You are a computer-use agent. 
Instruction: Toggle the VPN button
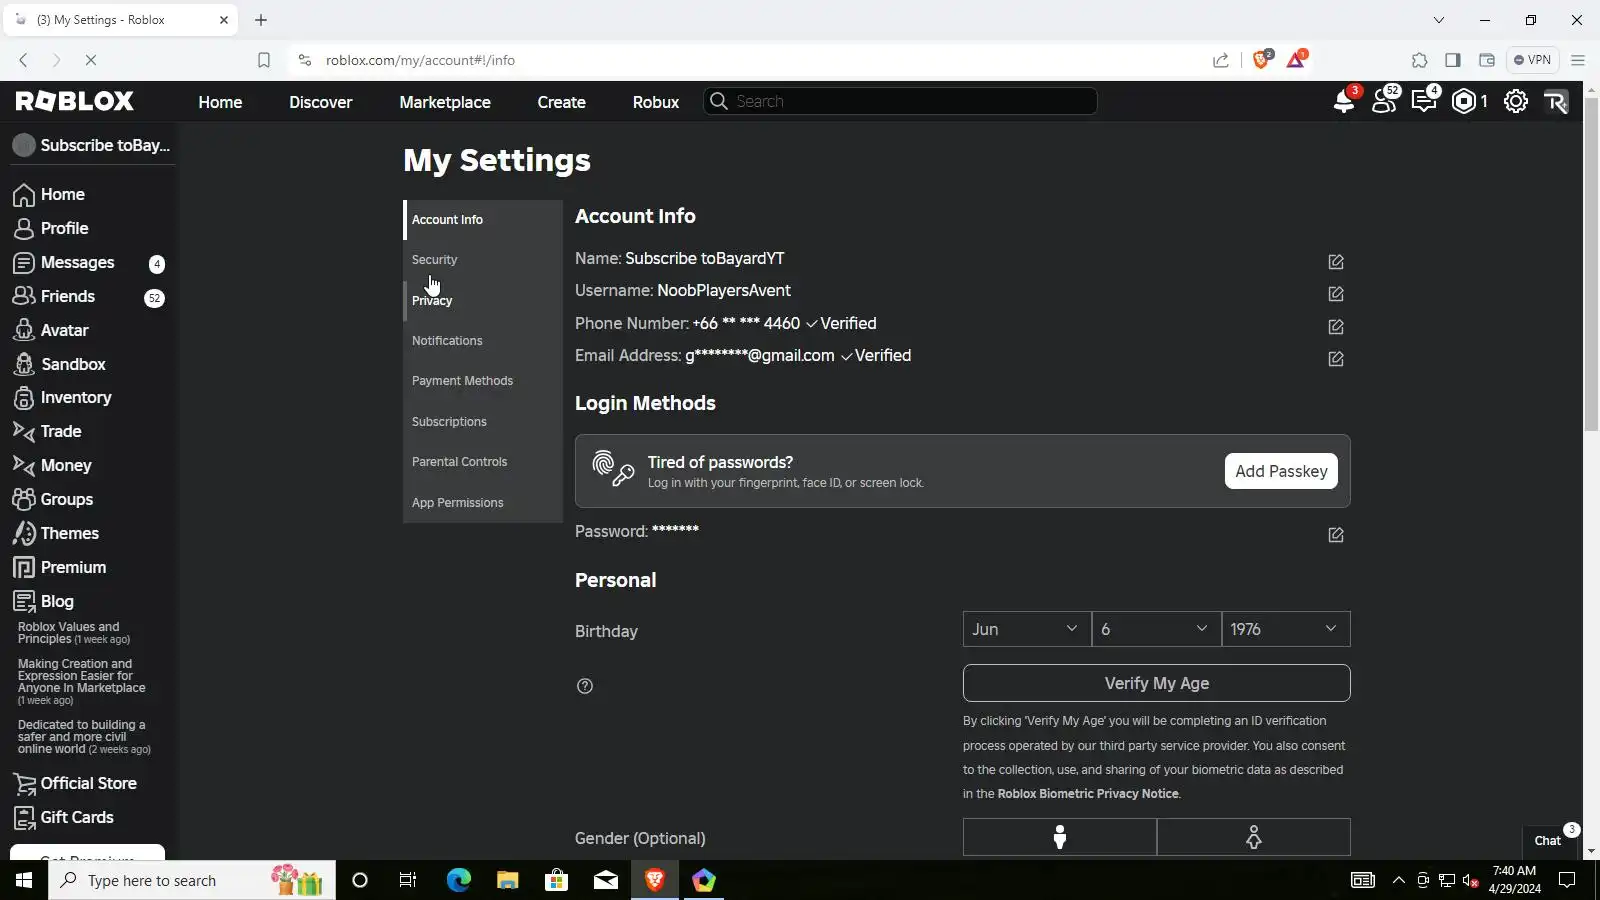(1532, 60)
